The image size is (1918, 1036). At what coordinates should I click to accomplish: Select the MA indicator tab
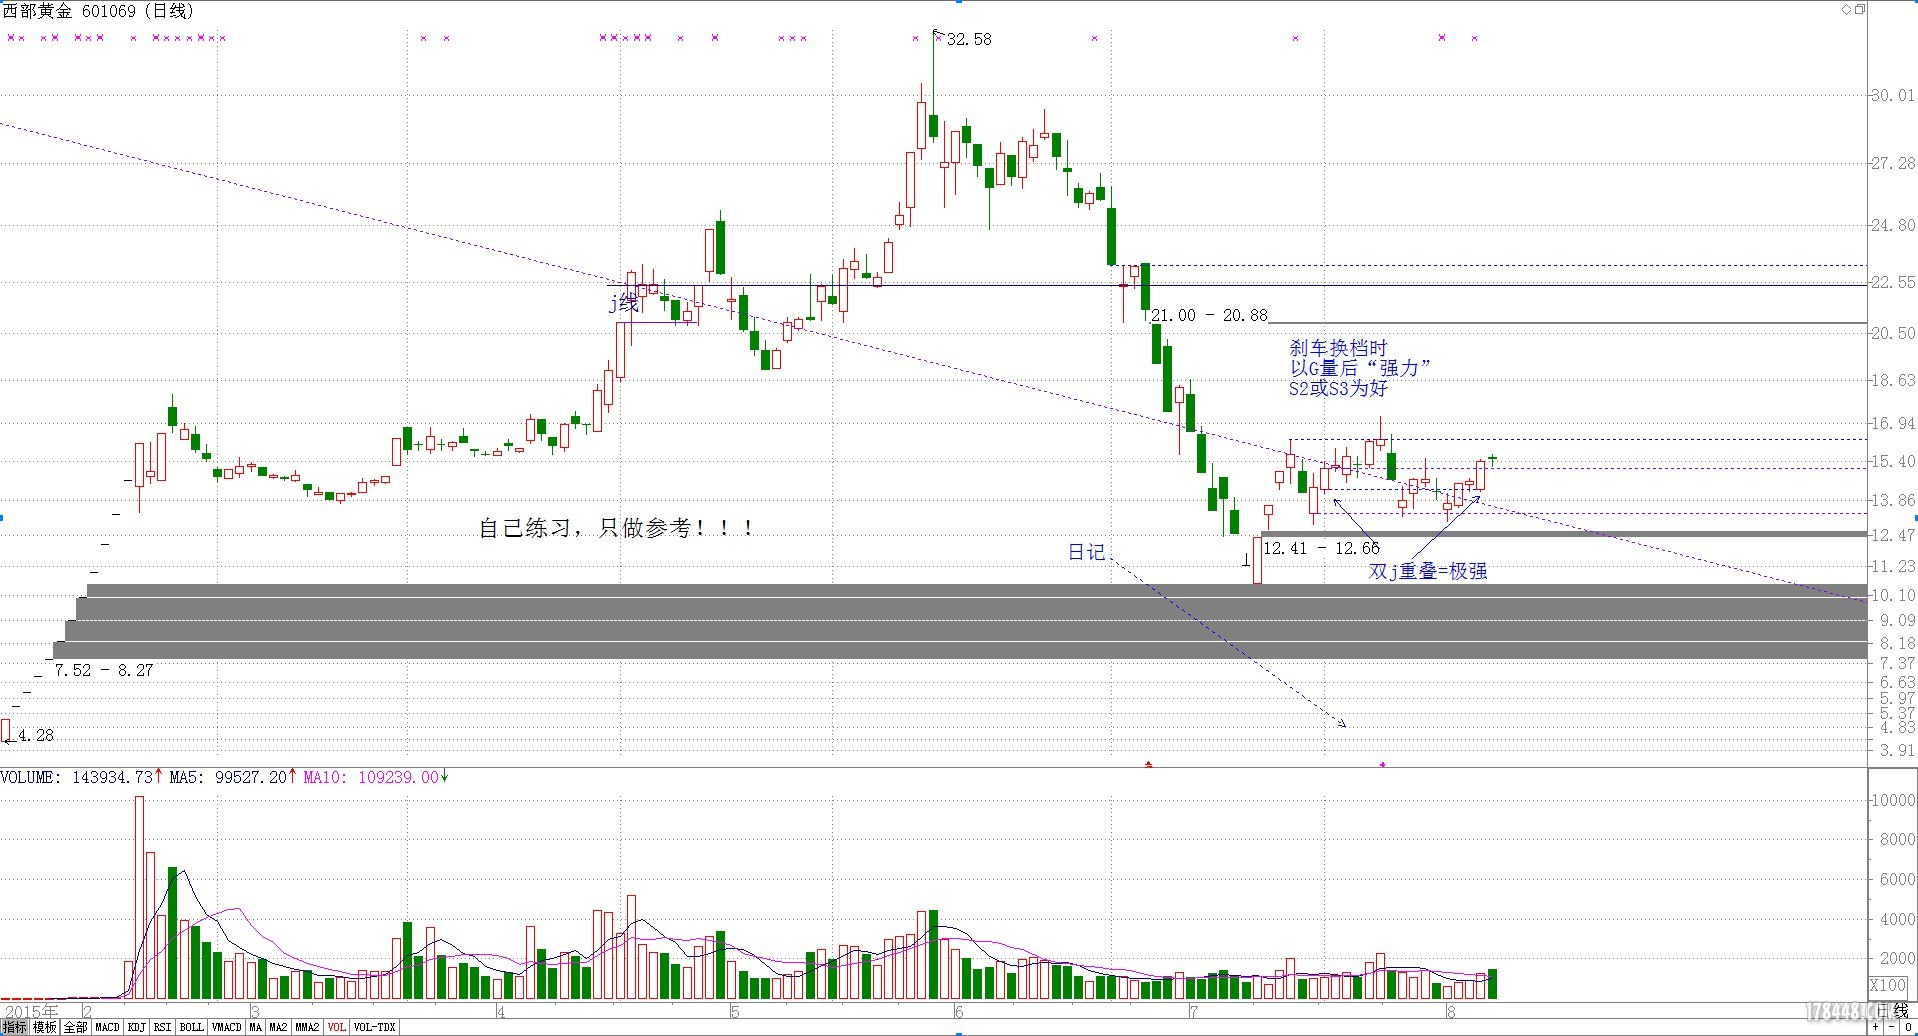(256, 1027)
